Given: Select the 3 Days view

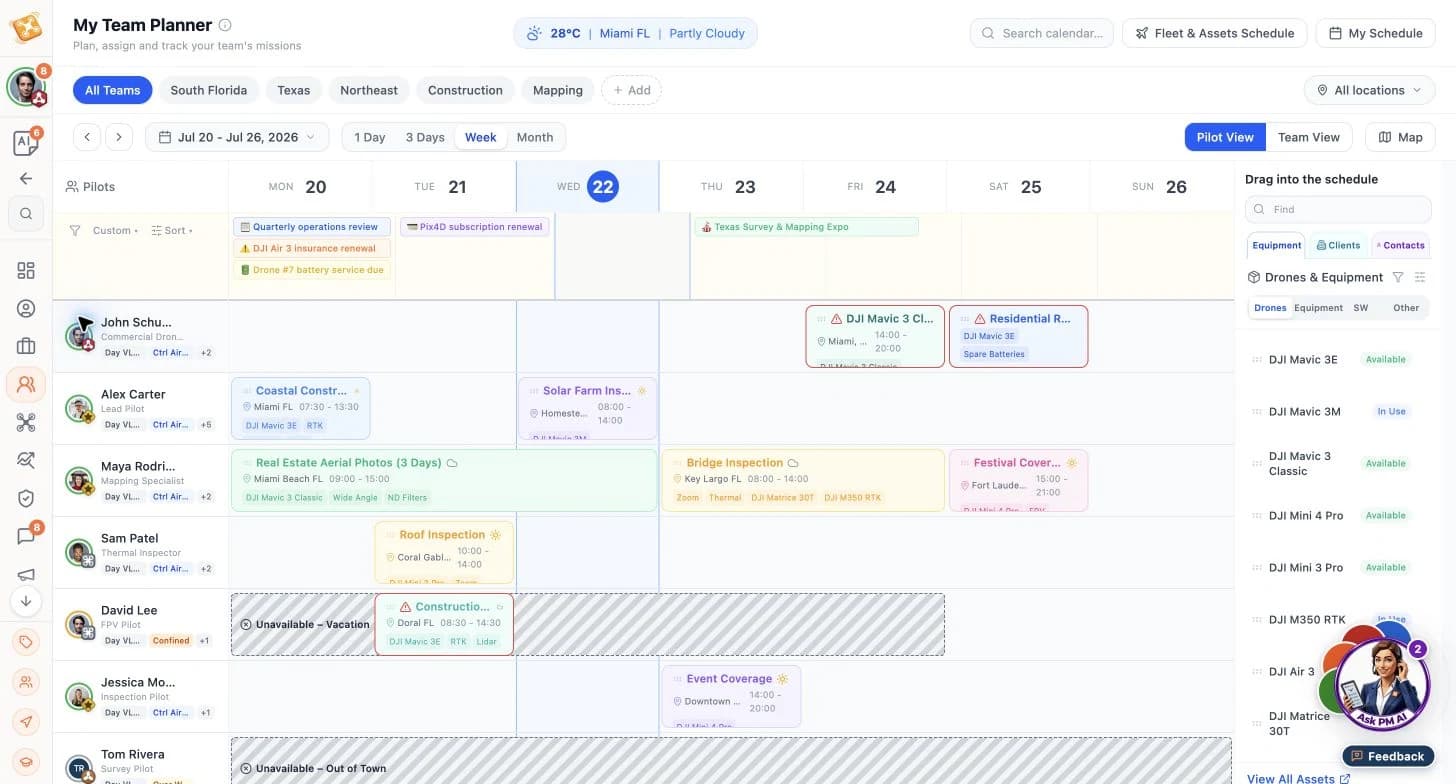Looking at the screenshot, I should coord(425,137).
